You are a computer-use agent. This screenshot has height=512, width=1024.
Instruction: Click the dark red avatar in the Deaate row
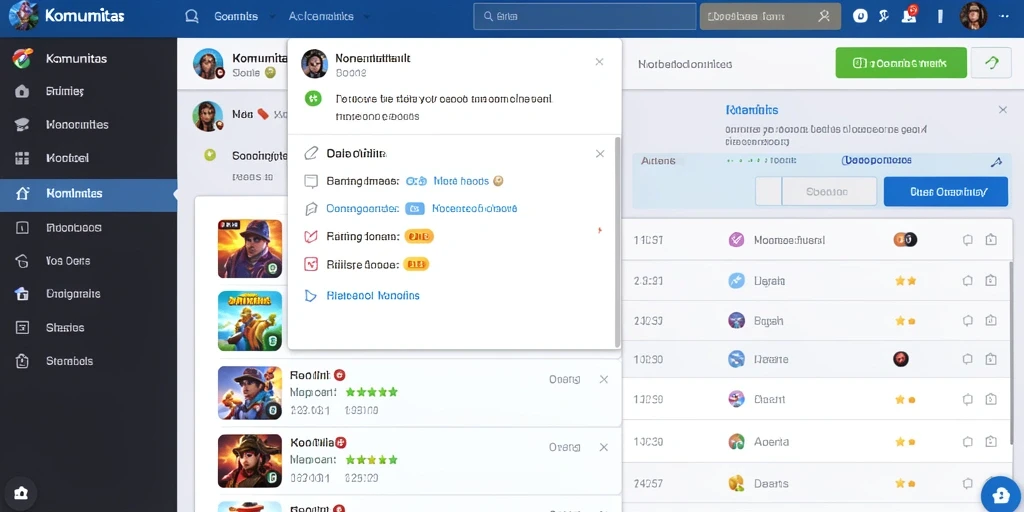[901, 359]
